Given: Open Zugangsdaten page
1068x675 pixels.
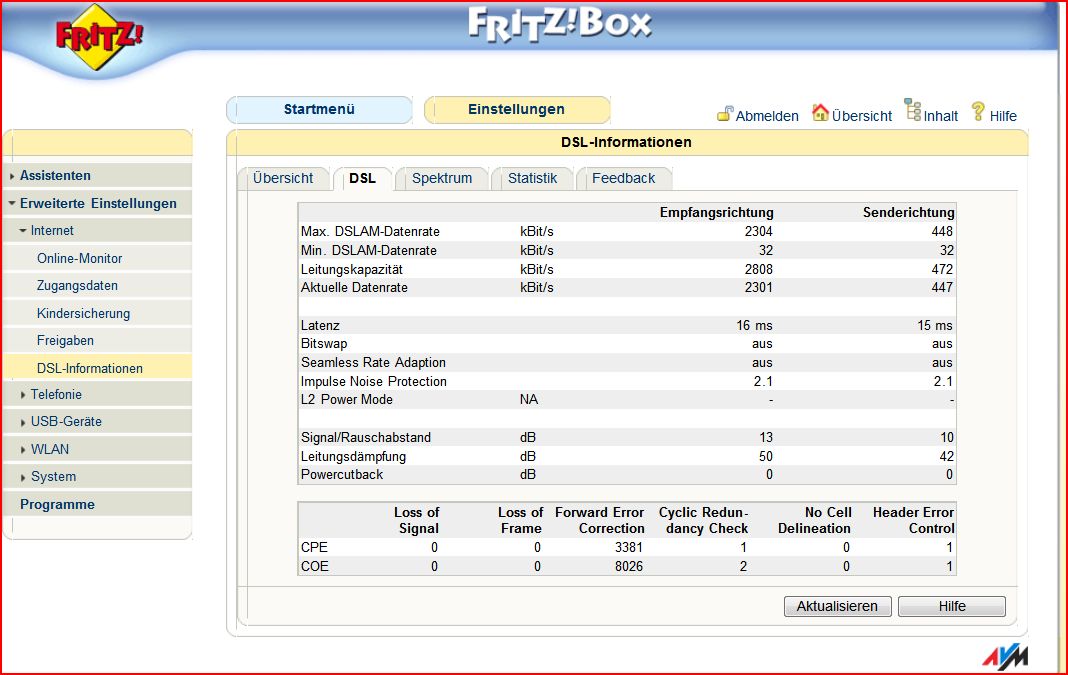Looking at the screenshot, I should pyautogui.click(x=77, y=285).
